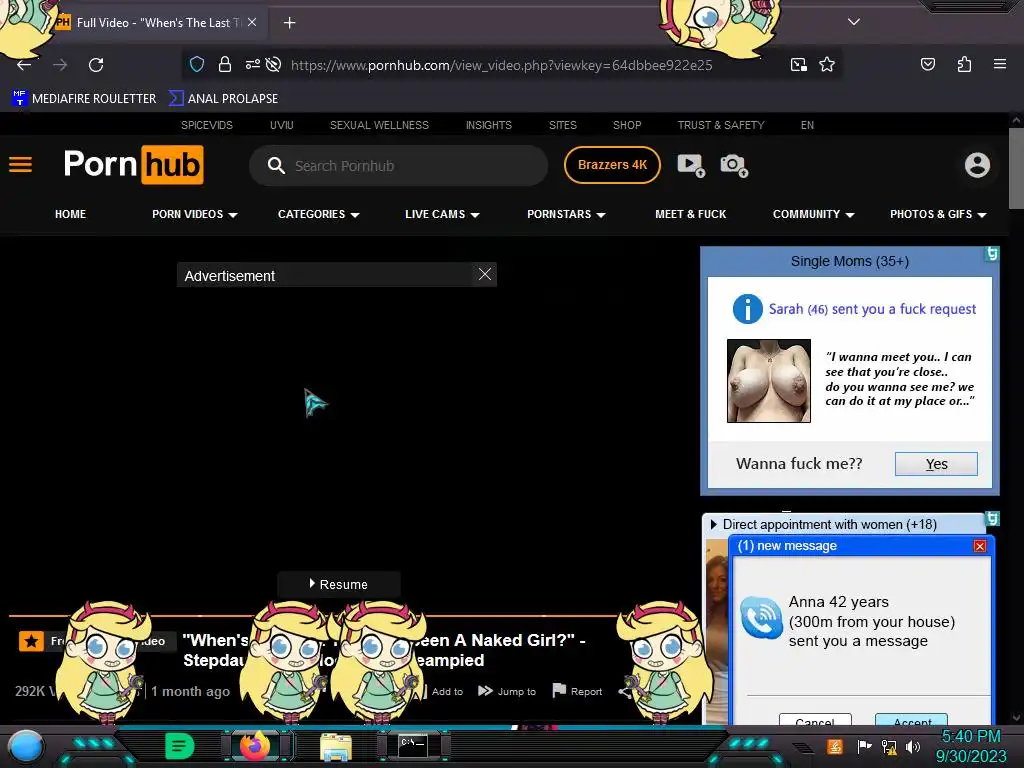Click the upload photo camera icon
Viewport: 1024px width, 768px height.
click(733, 165)
